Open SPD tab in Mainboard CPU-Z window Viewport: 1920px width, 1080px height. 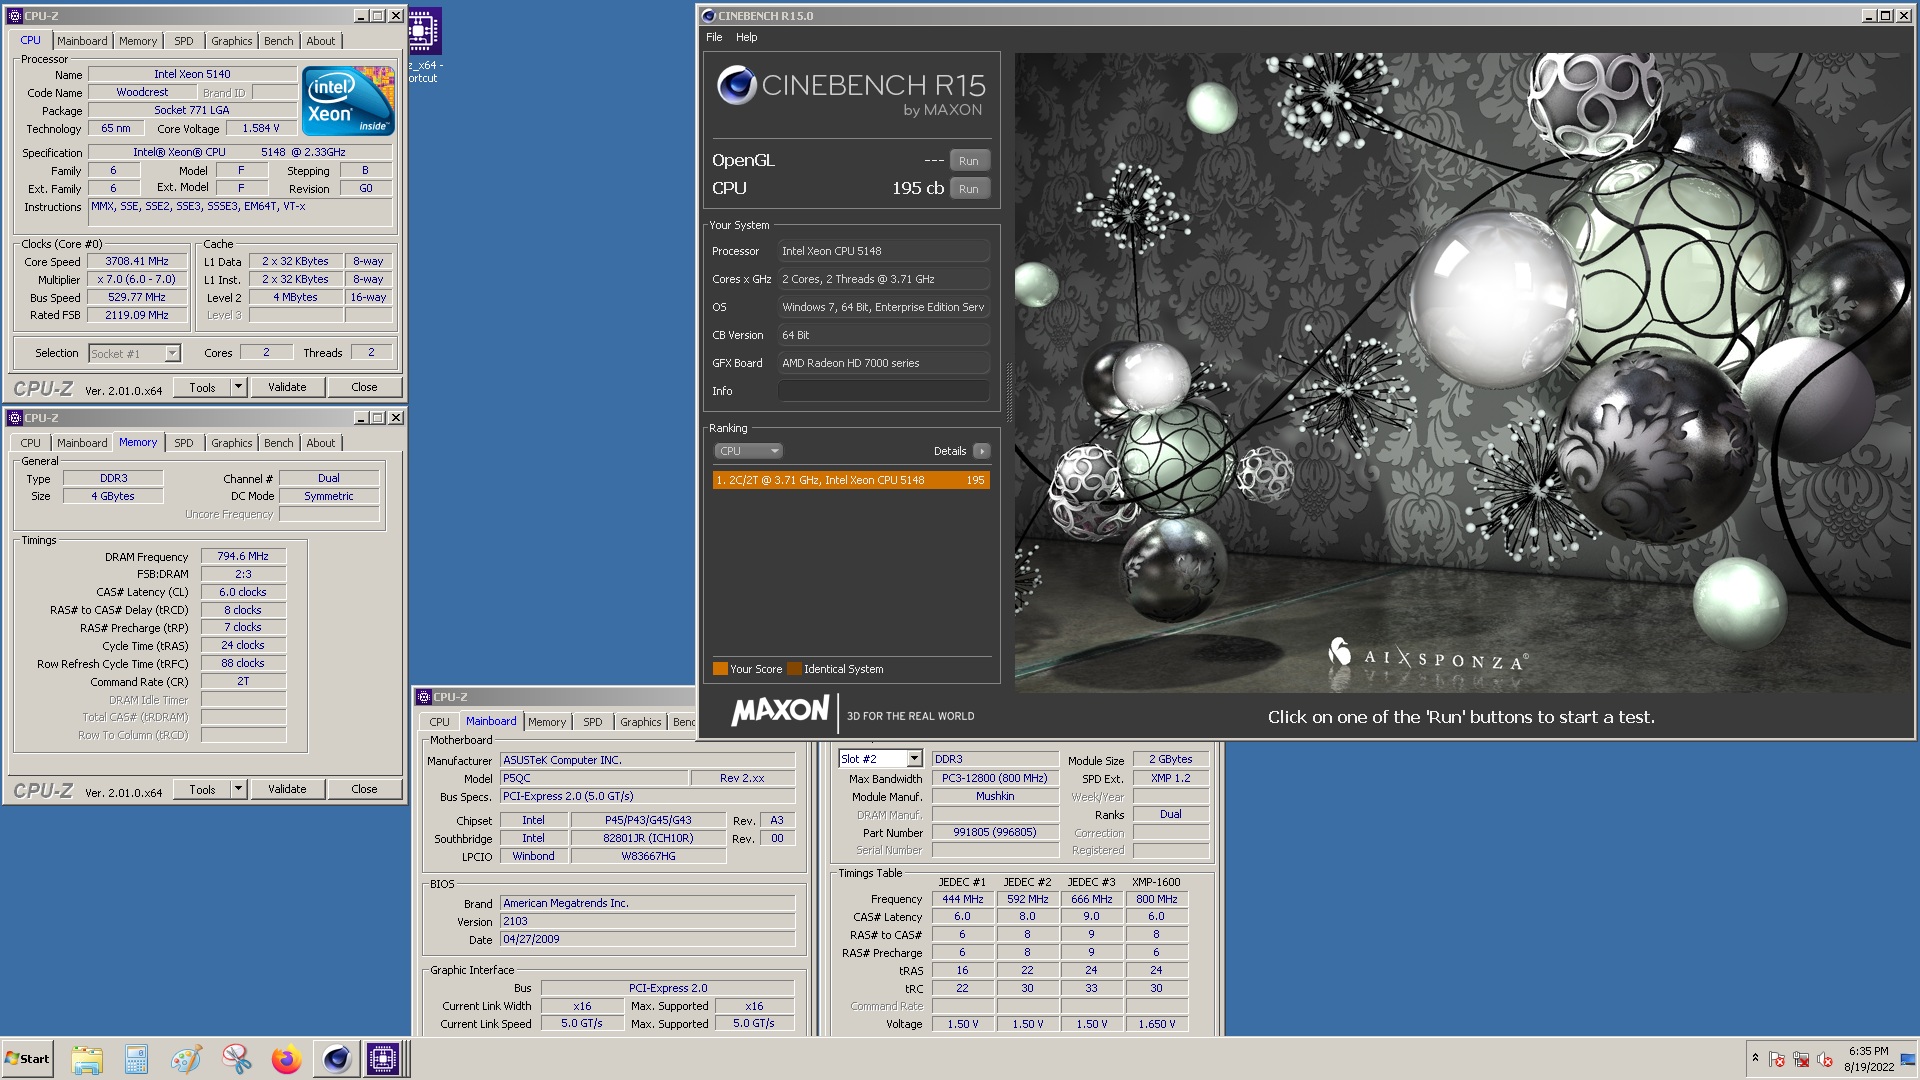point(593,722)
